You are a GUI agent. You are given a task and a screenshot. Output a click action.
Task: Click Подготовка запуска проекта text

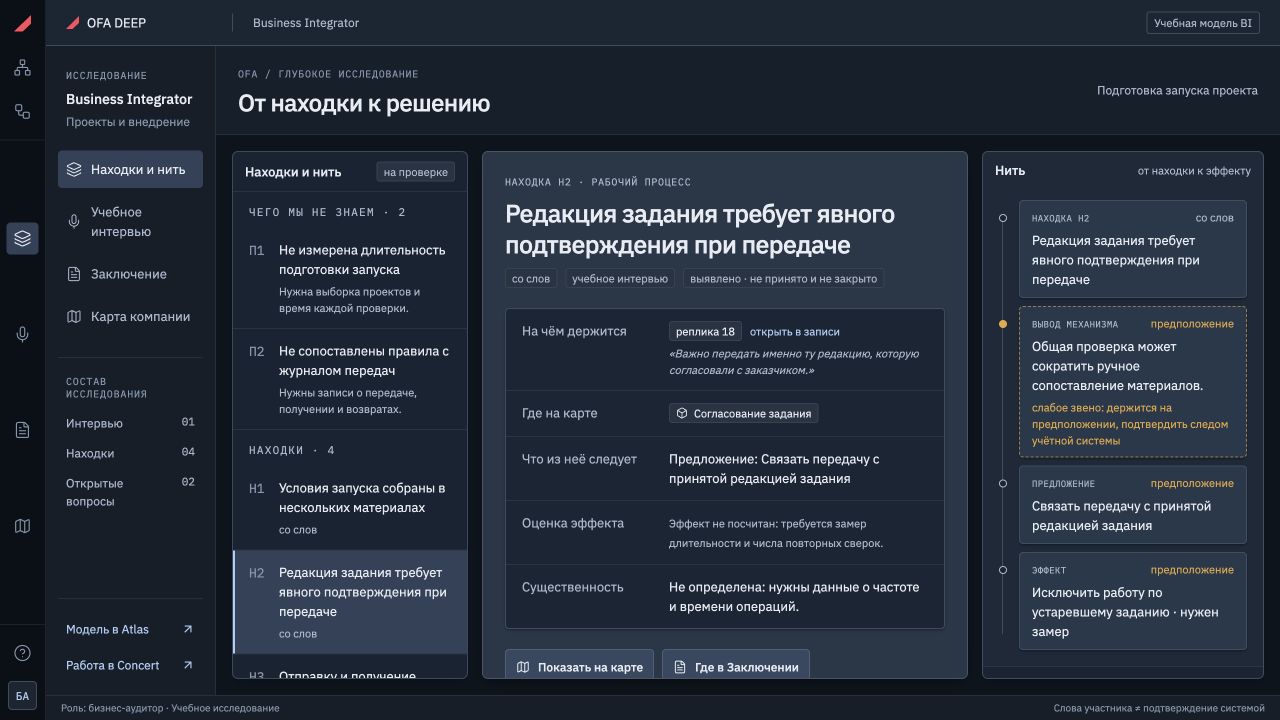click(x=1177, y=90)
